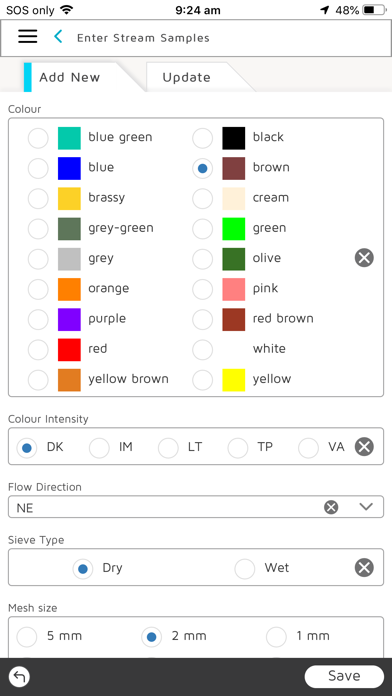392x696 pixels.
Task: Select the olive colour radio button
Action: coord(202,259)
